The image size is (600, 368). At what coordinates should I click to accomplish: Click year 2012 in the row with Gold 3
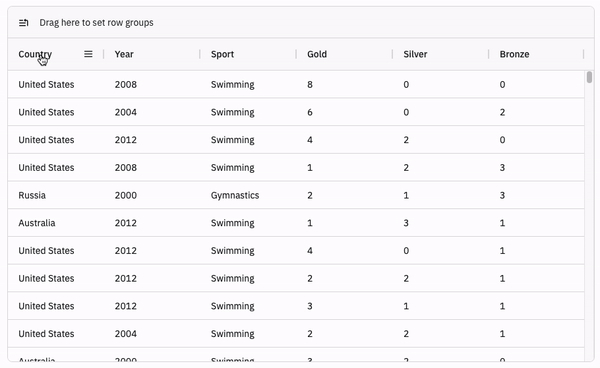click(126, 306)
